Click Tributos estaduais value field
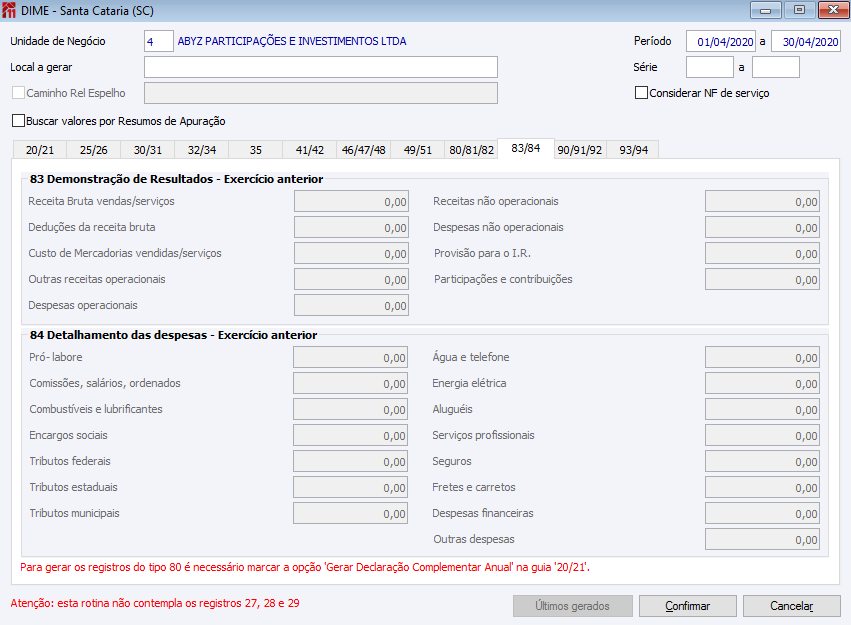 point(350,488)
